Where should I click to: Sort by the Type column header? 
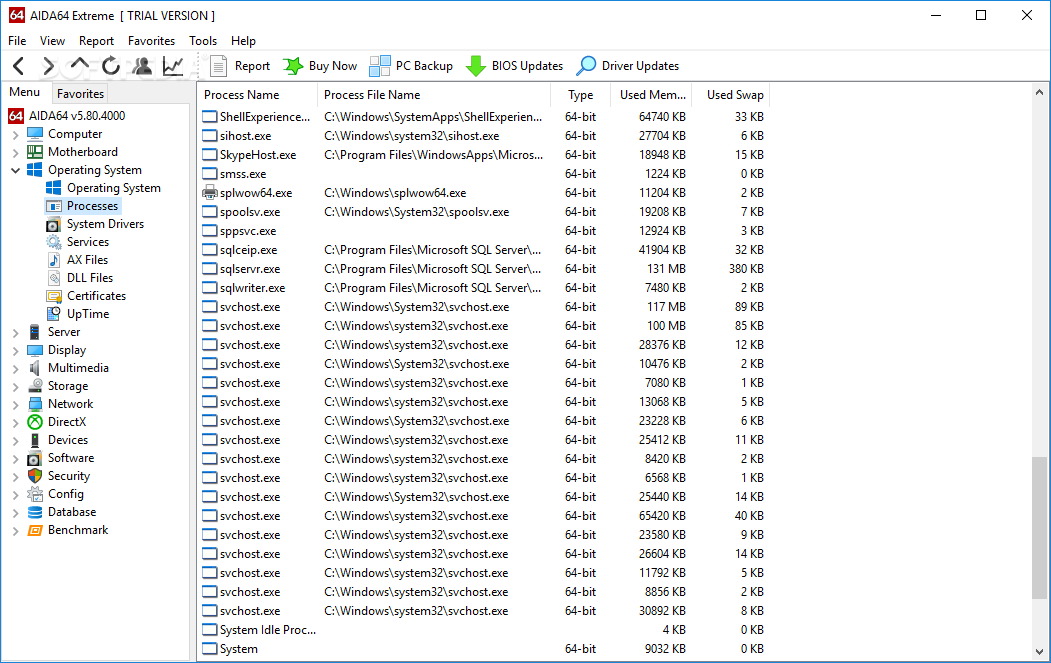(x=580, y=95)
